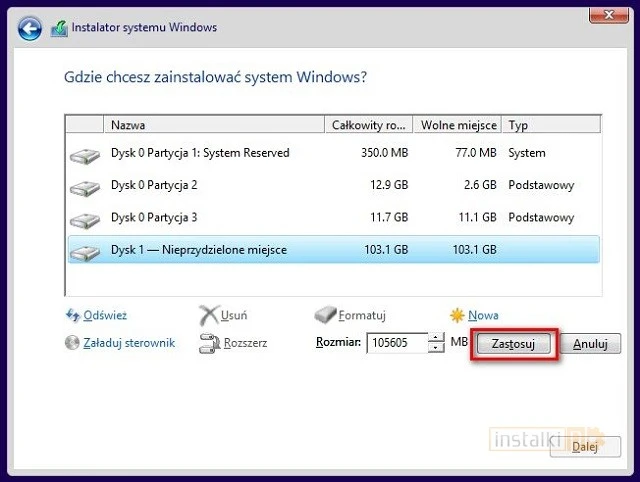The height and width of the screenshot is (482, 640).
Task: Select the Dysk 0 Partycja 3 row
Action: pyautogui.click(x=333, y=217)
